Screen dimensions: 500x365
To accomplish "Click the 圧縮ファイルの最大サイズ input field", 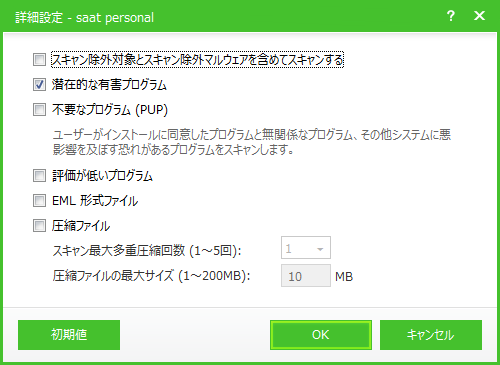I will pyautogui.click(x=306, y=276).
